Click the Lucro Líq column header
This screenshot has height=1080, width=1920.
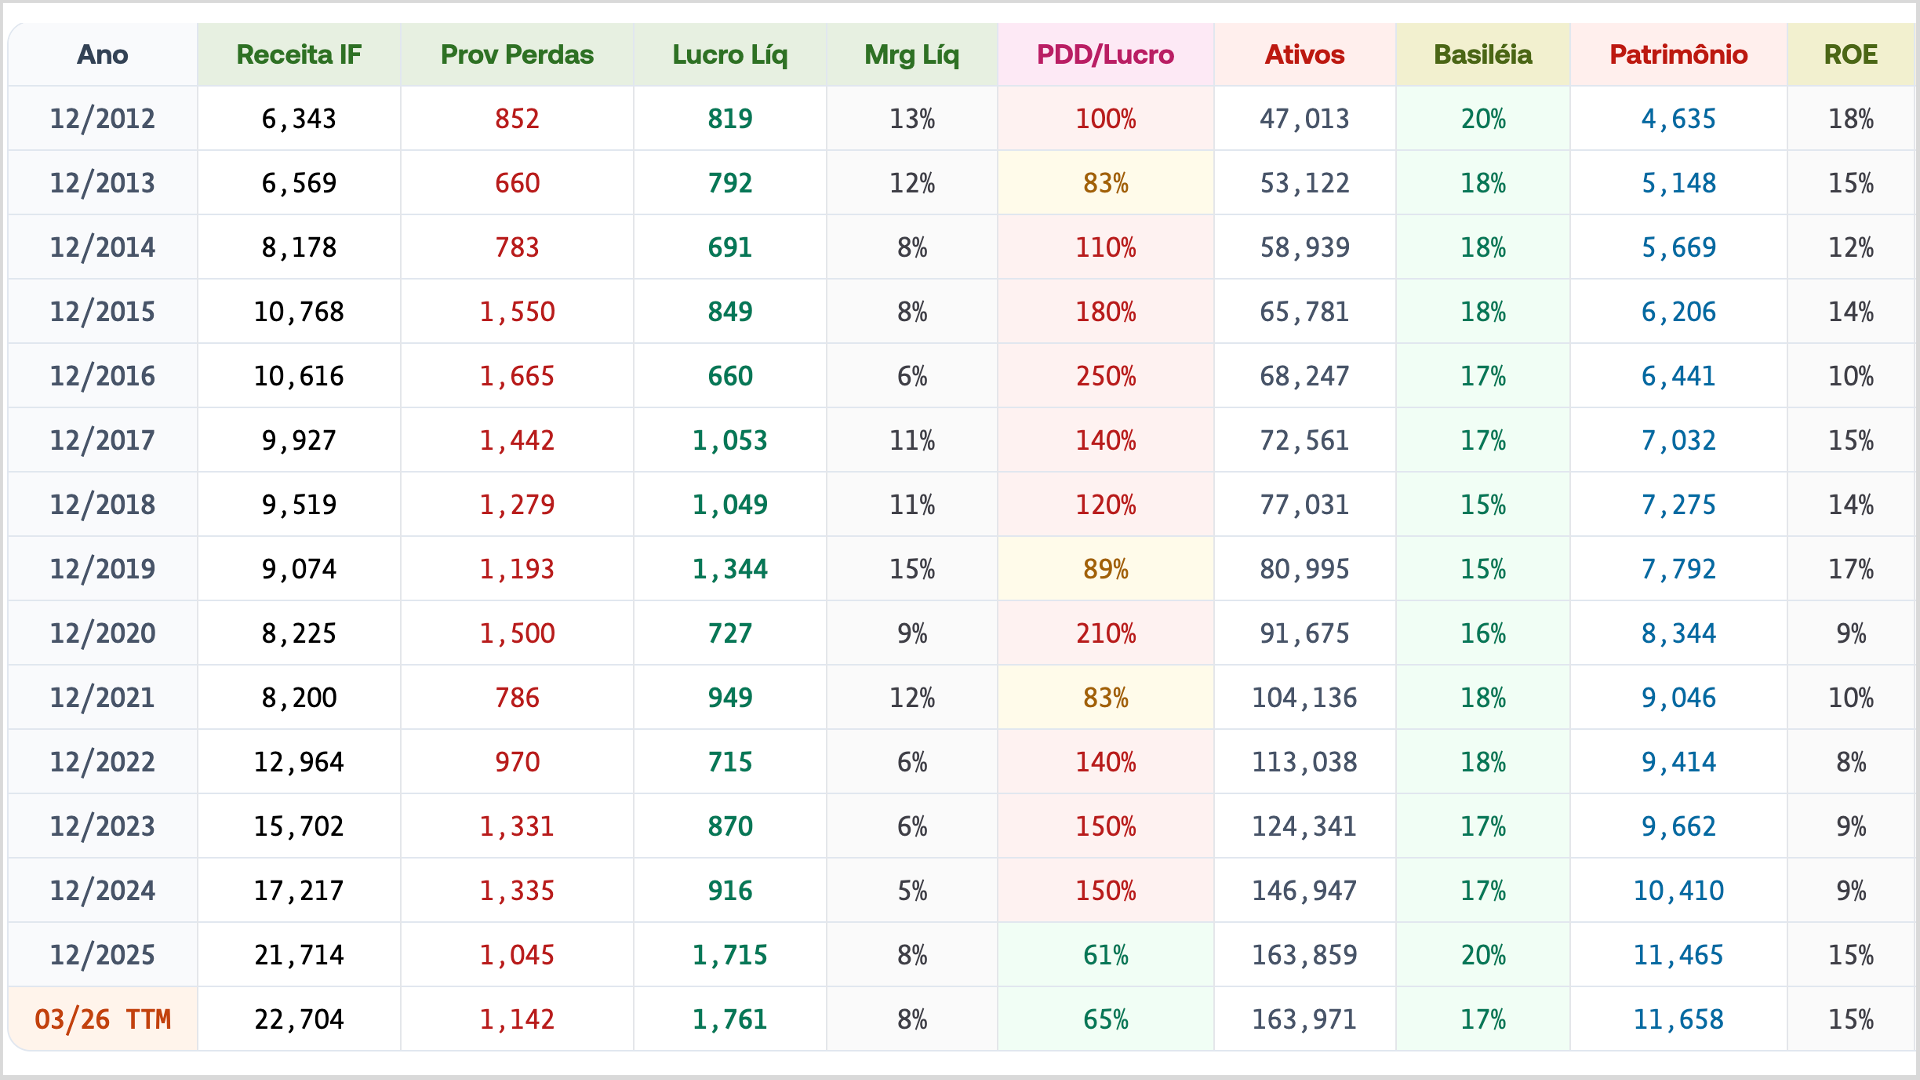[x=730, y=55]
